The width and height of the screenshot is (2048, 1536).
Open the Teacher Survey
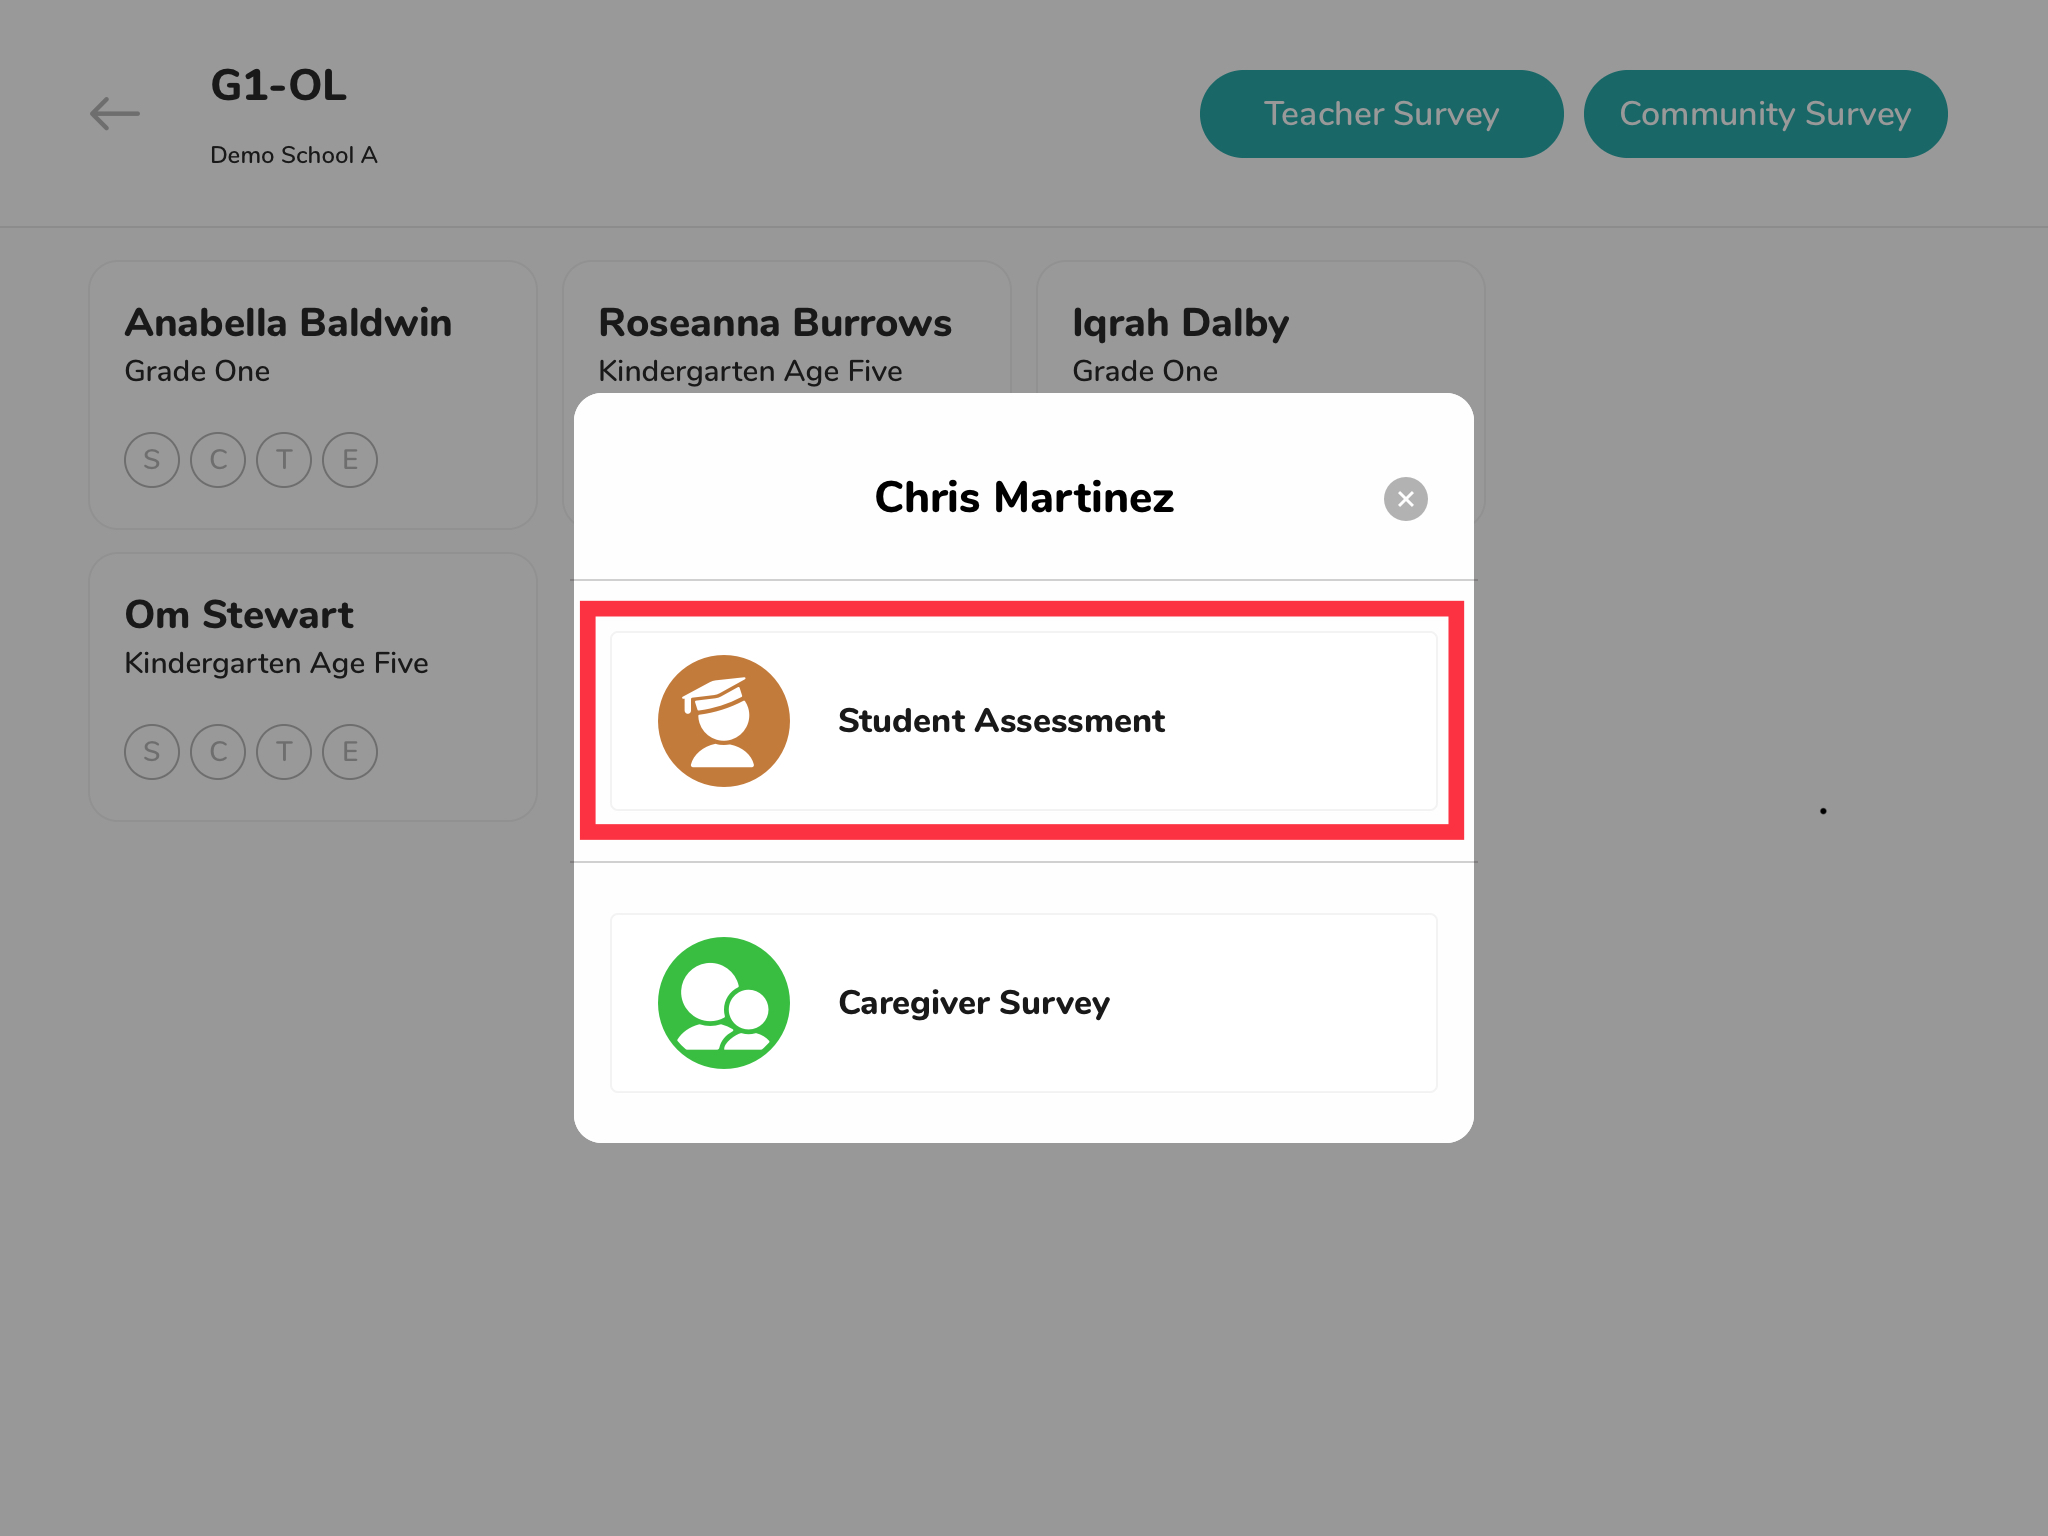click(1381, 114)
